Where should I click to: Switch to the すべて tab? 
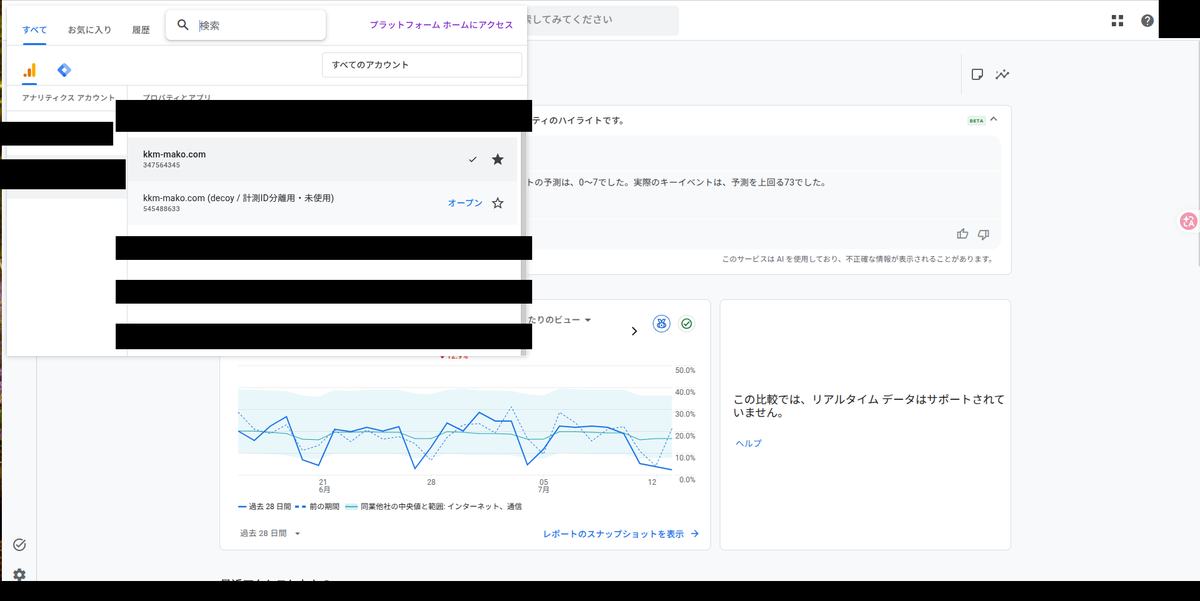coord(34,30)
